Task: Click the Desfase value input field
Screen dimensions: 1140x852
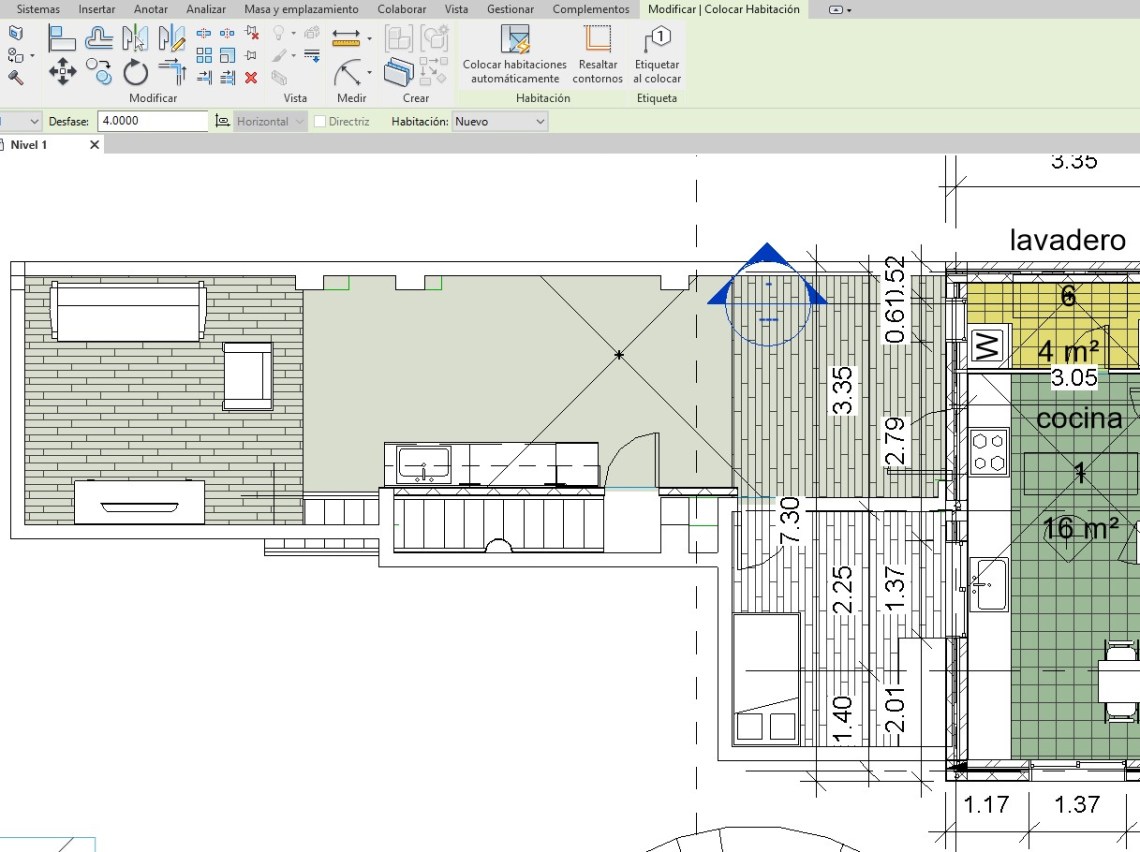Action: (x=152, y=121)
